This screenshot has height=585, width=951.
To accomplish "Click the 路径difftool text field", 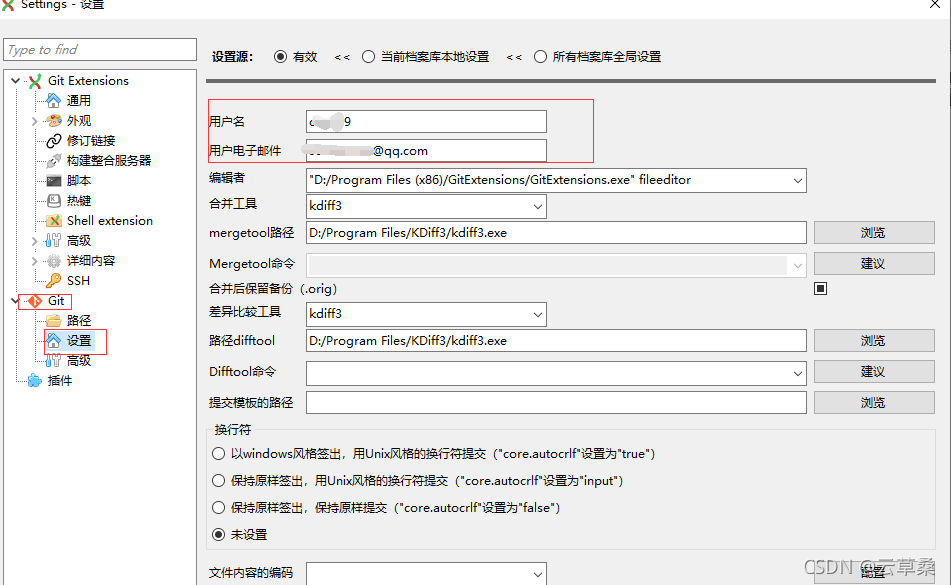I will 556,341.
